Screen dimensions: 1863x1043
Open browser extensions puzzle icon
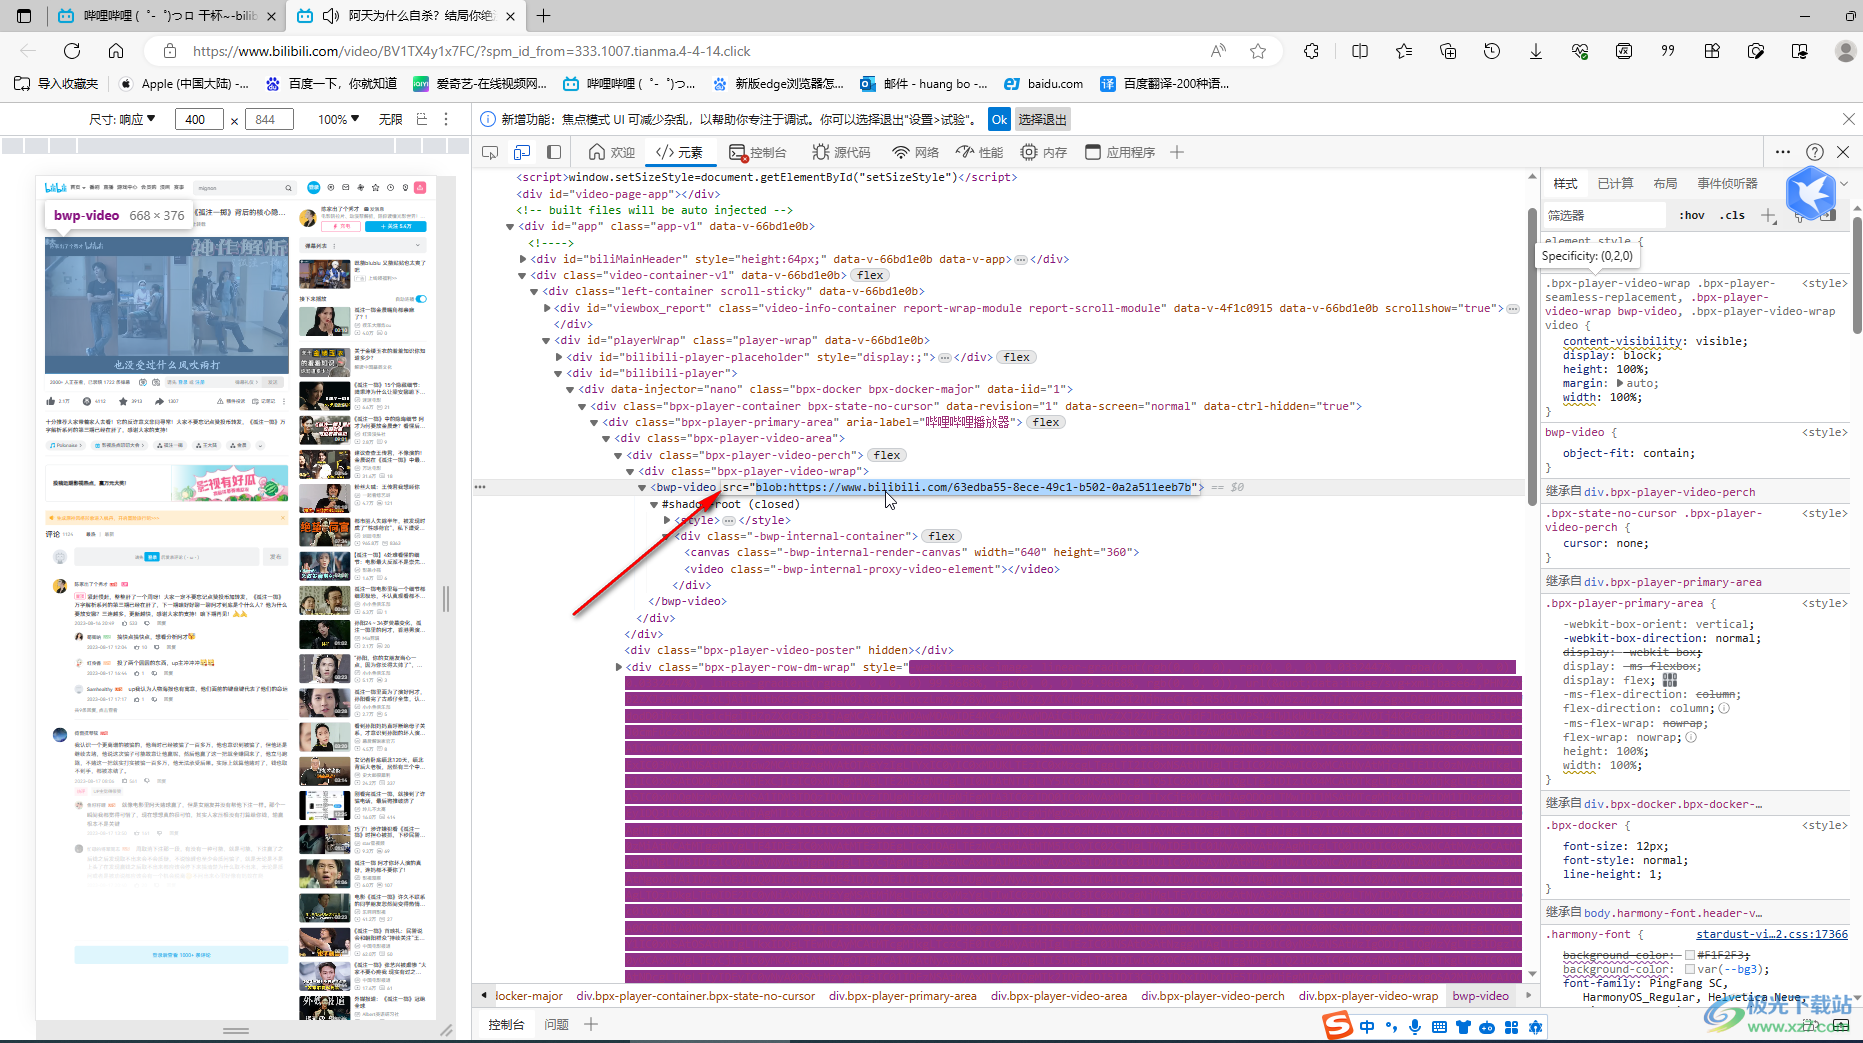1312,51
